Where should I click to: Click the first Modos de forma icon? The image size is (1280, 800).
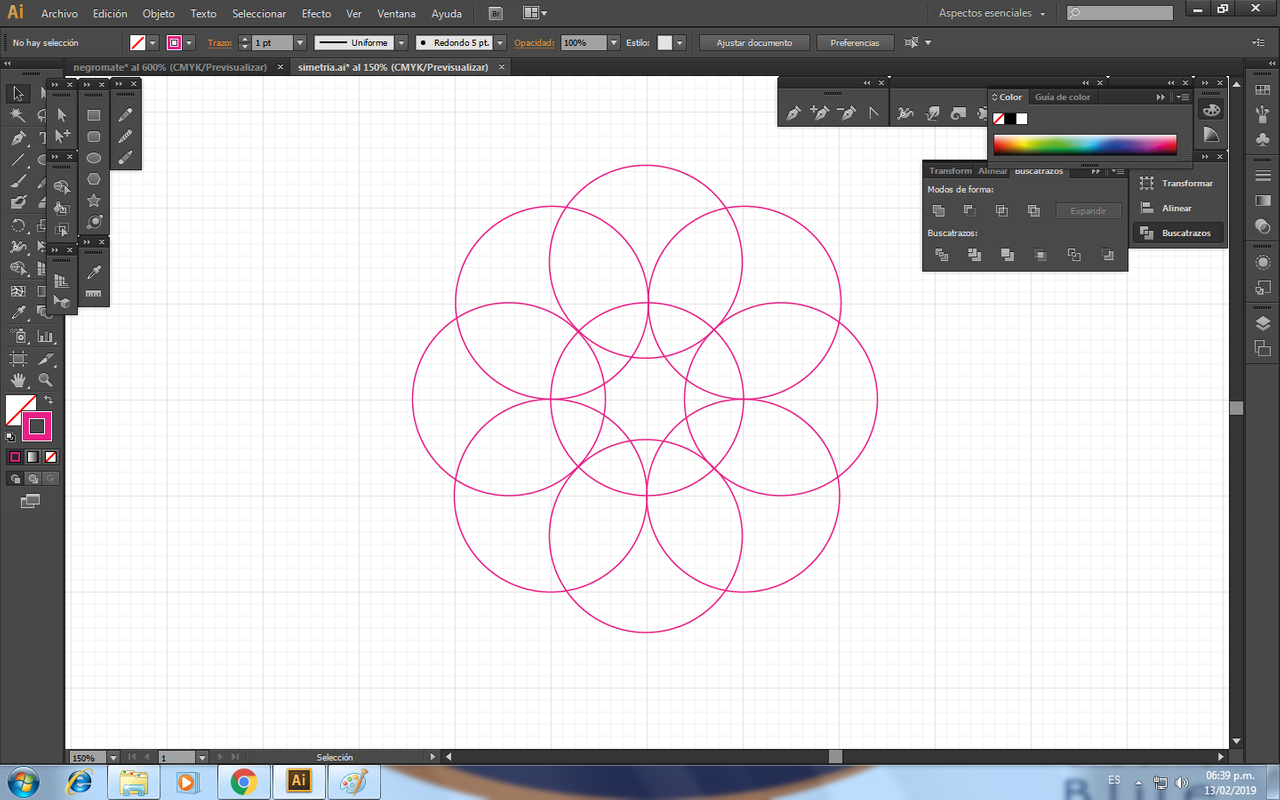(938, 211)
